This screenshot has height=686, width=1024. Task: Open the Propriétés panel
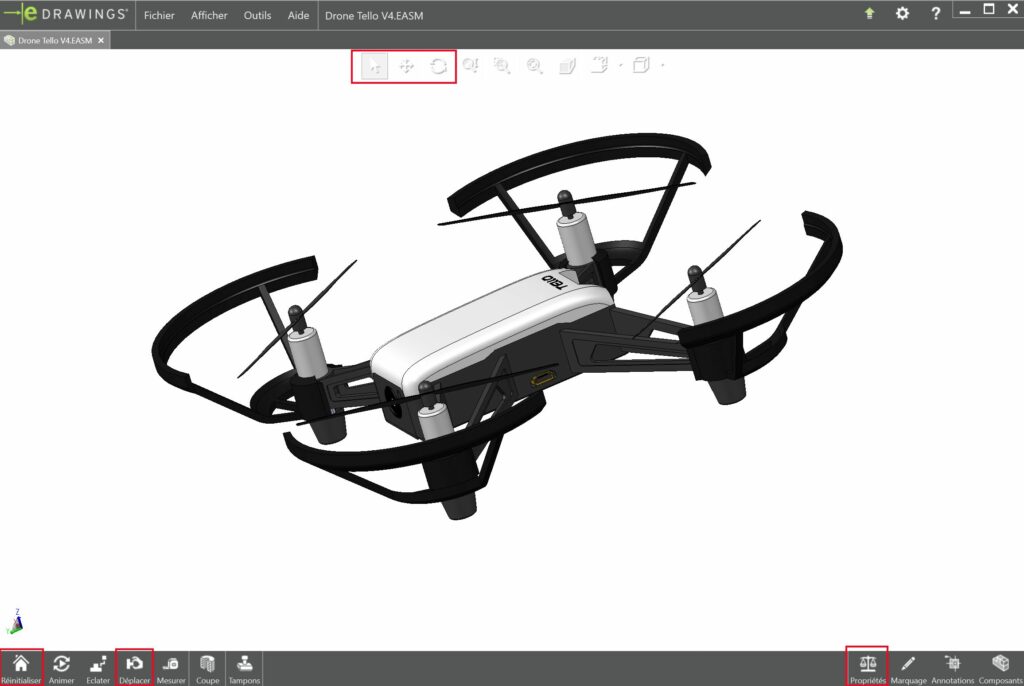(867, 668)
